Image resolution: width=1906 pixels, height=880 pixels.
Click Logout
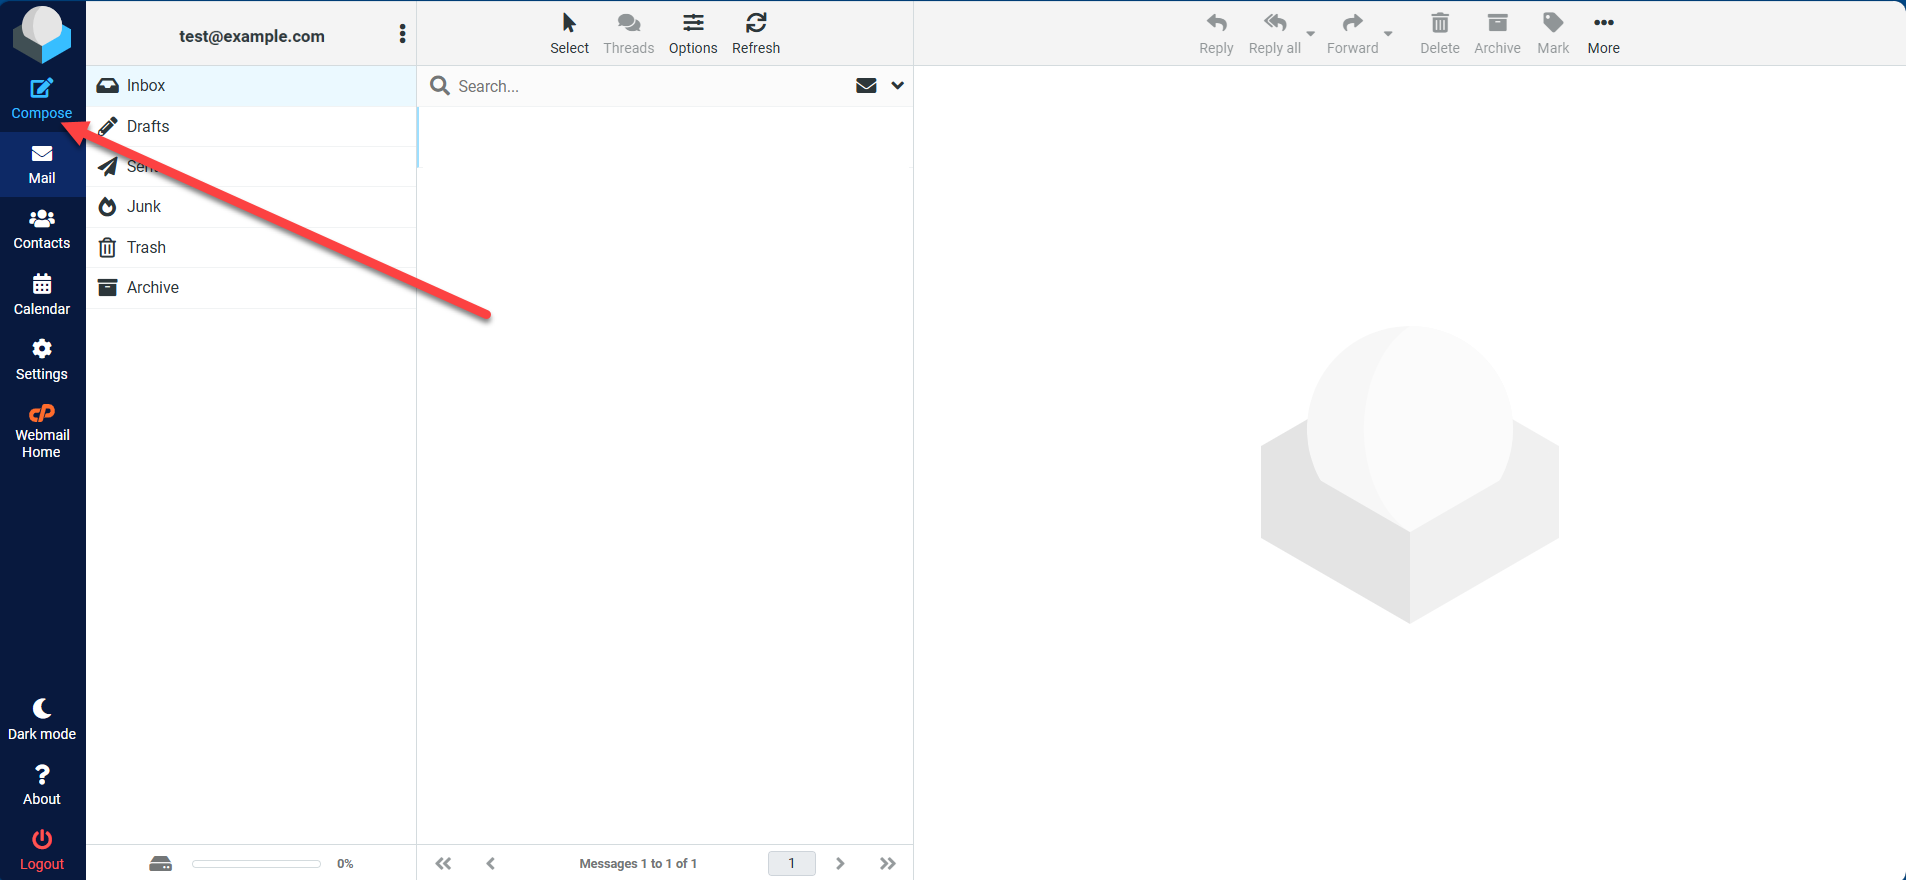click(42, 850)
